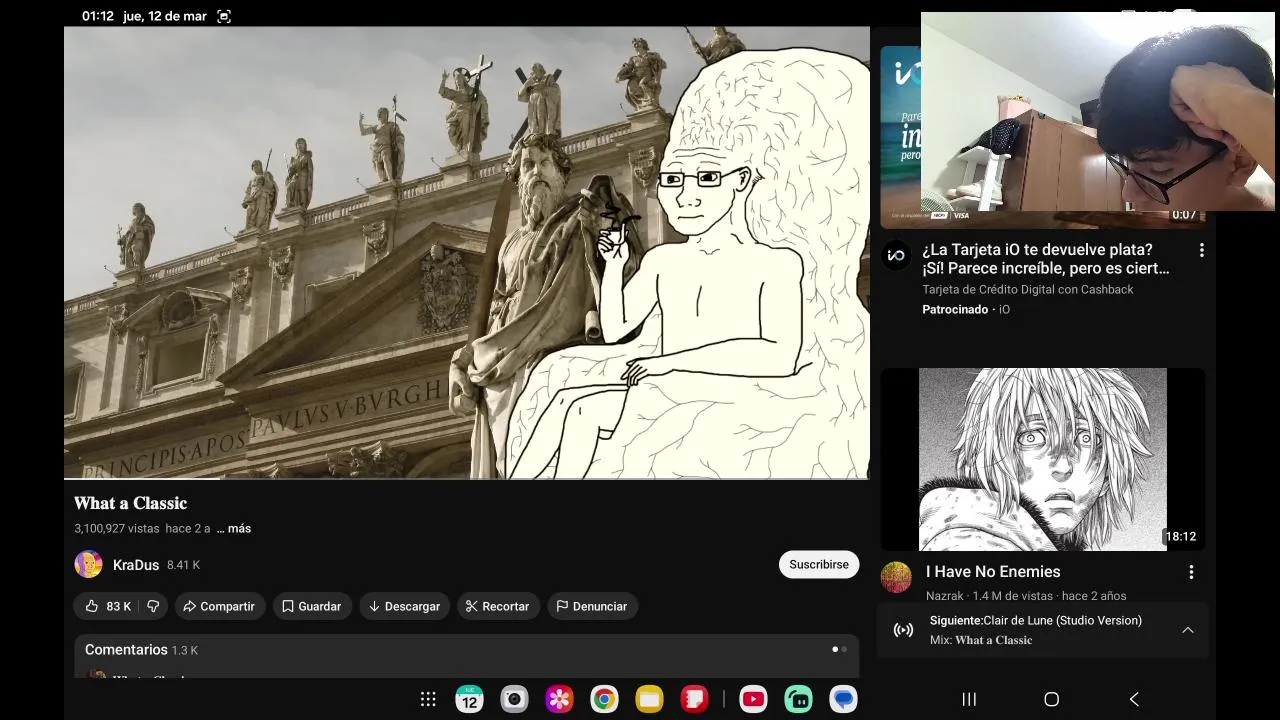1280x720 pixels.
Task: Open green robot-face app in taskbar
Action: 798,699
